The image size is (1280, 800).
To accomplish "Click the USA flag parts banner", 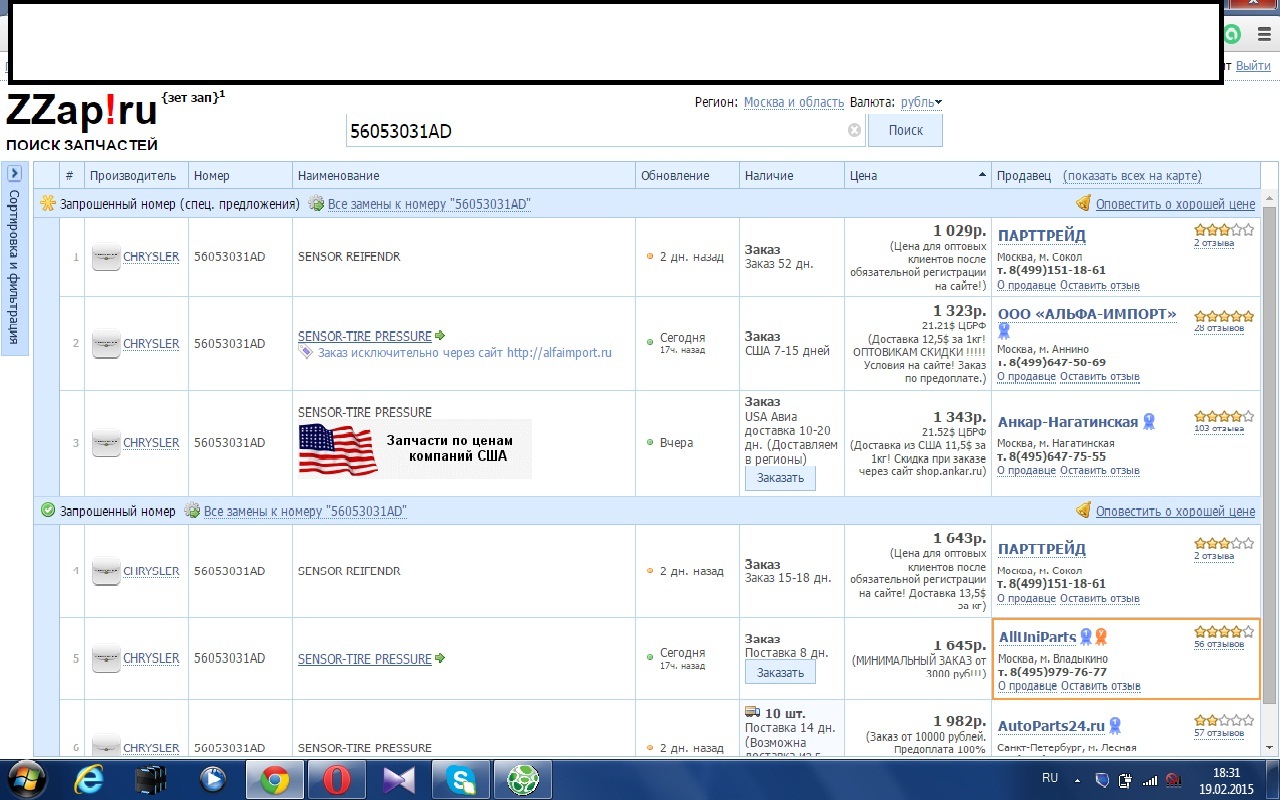I will pyautogui.click(x=415, y=449).
